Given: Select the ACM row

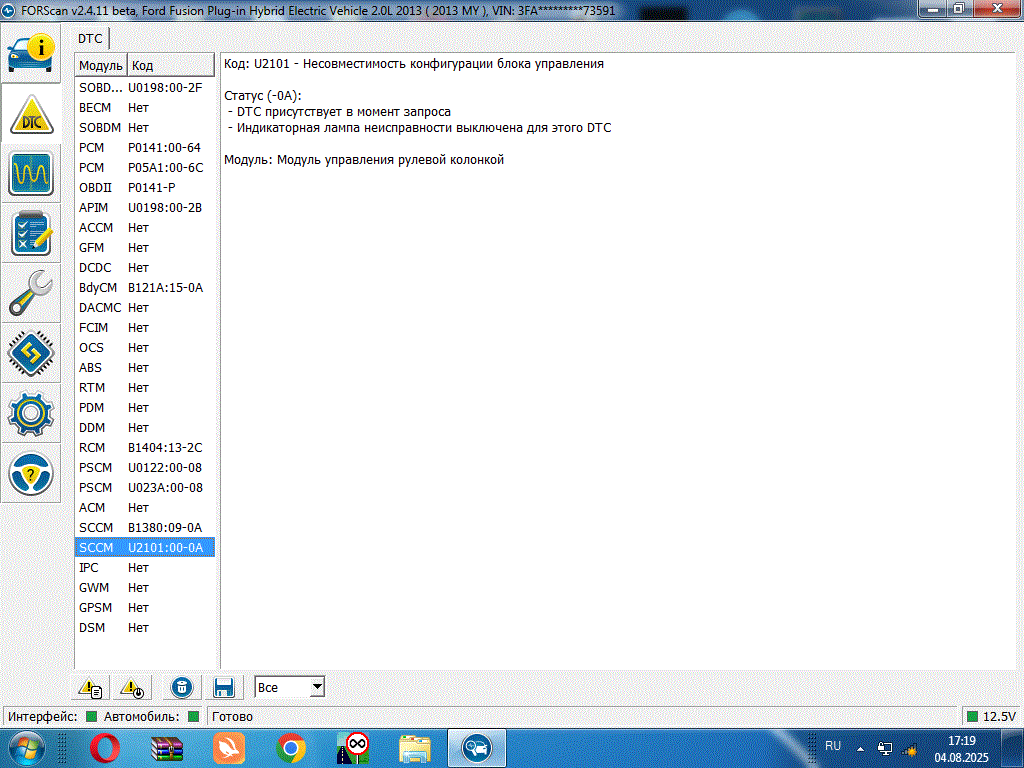Looking at the screenshot, I should 145,508.
